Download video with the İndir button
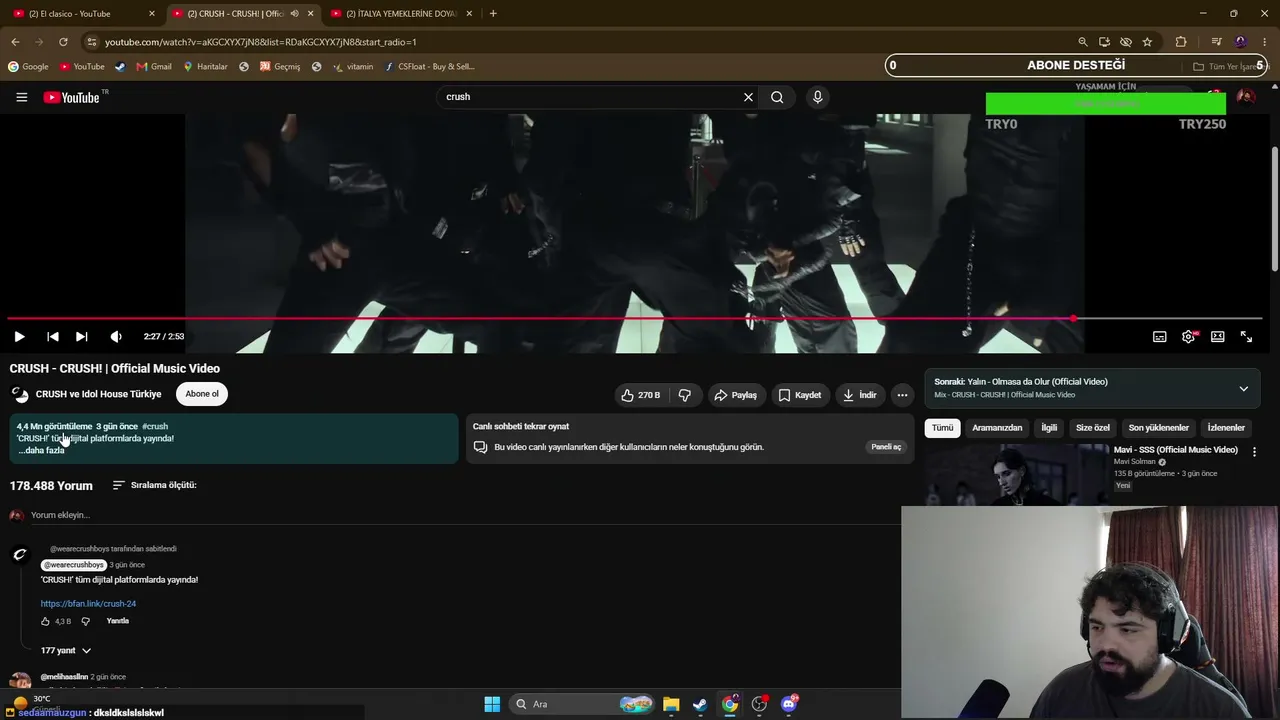This screenshot has width=1280, height=720. tap(860, 395)
